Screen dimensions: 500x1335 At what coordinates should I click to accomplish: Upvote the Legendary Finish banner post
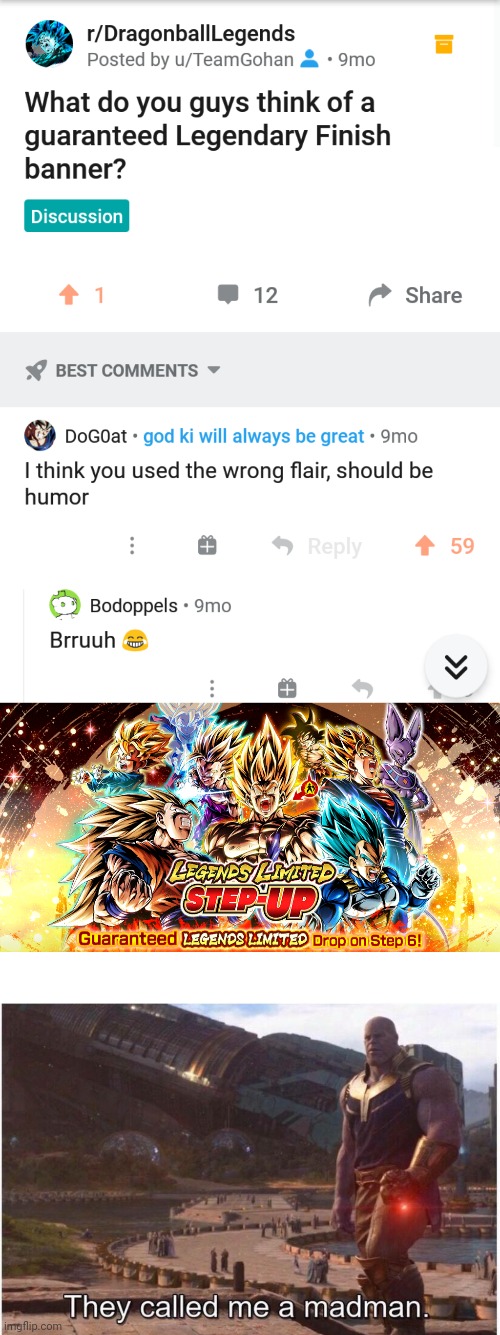[x=68, y=295]
